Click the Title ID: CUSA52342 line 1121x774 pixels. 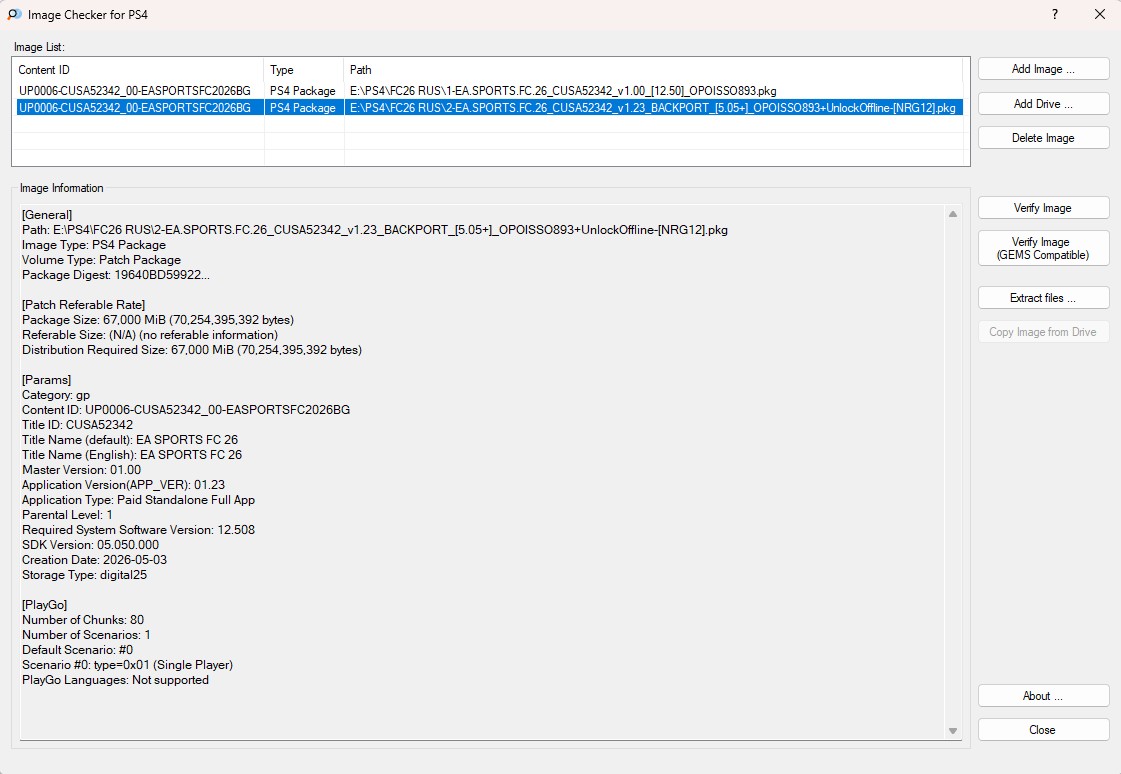77,425
